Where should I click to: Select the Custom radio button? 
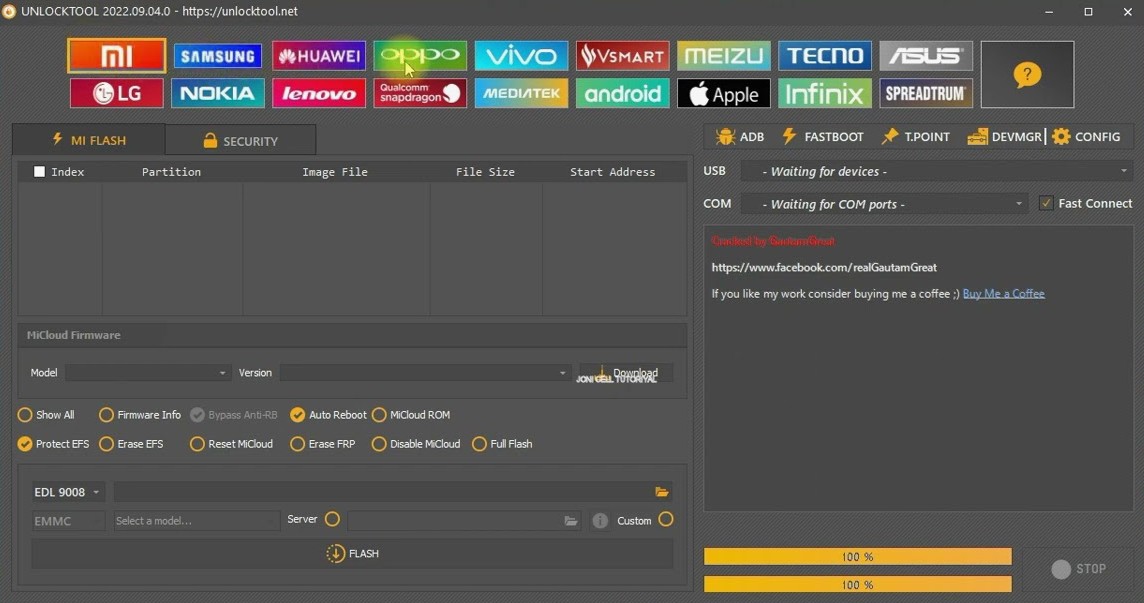tap(666, 519)
